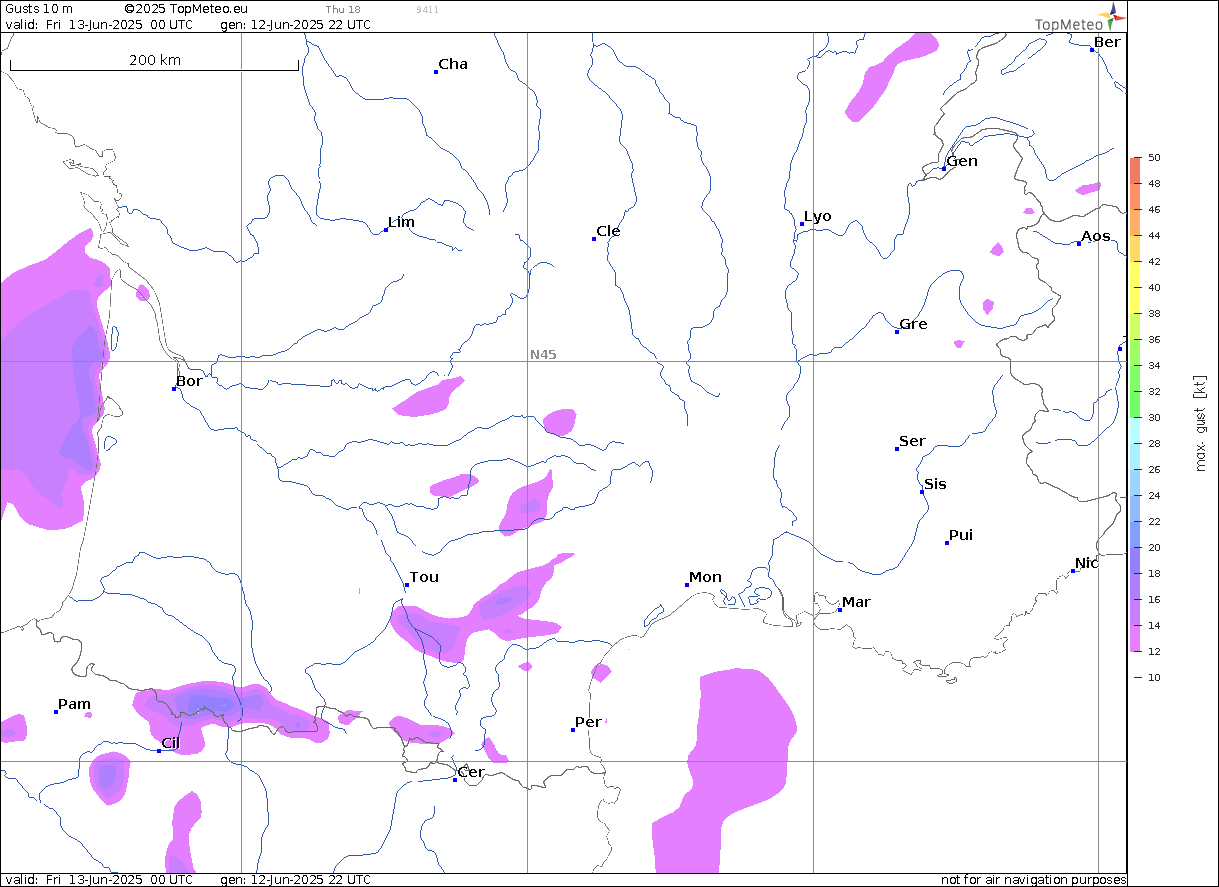Select the Pui city label
This screenshot has width=1219, height=887.
(x=961, y=535)
